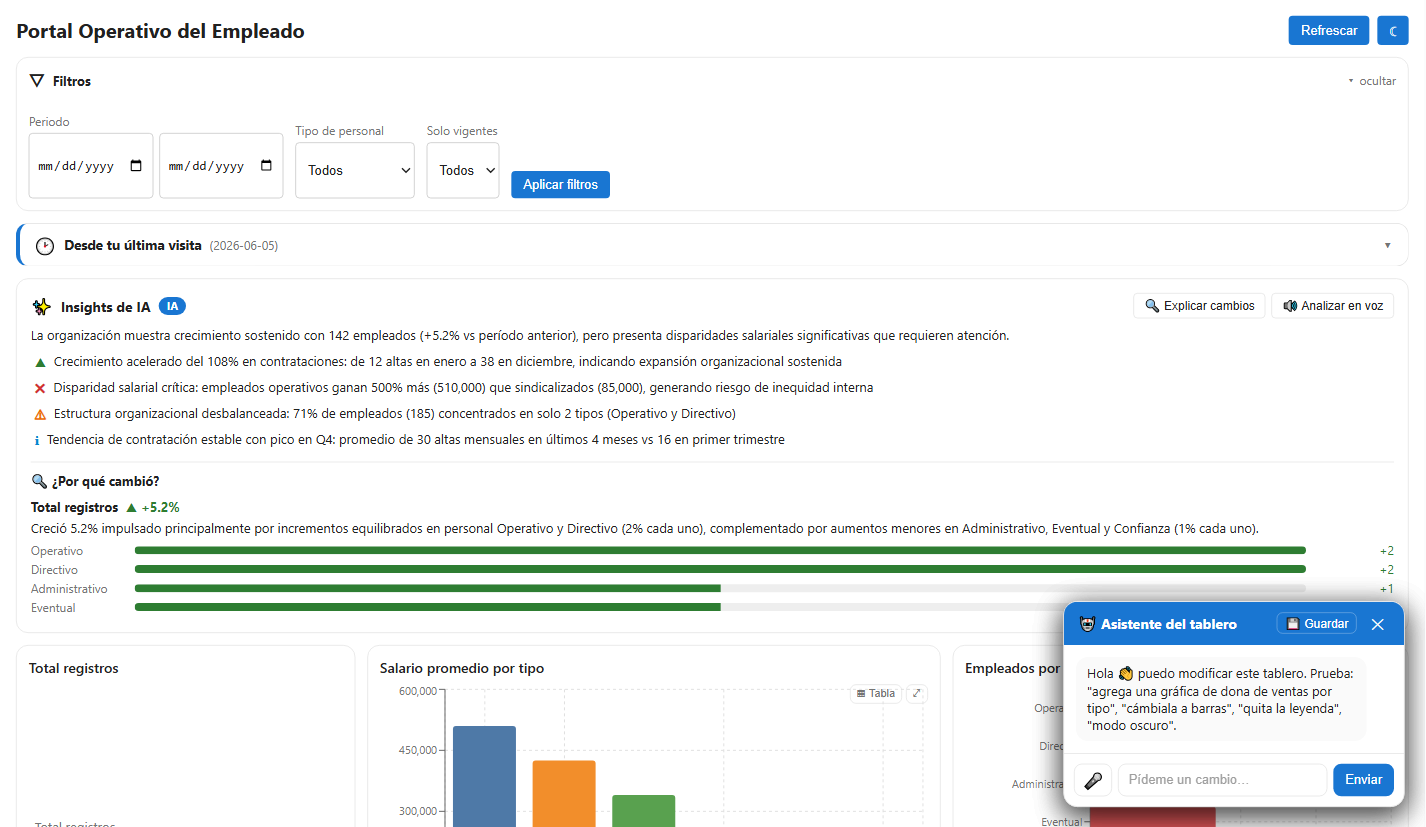Screen dimensions: 1426x827
Task: Click the Total registros card title
Action: [74, 668]
